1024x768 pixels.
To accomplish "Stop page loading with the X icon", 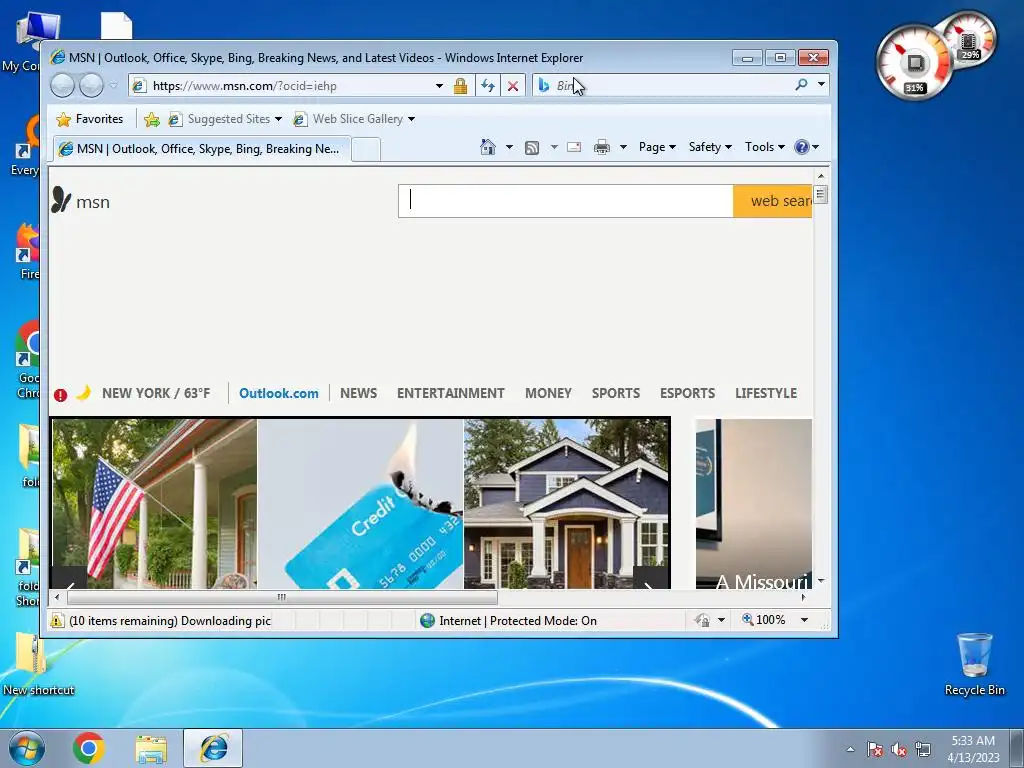I will pyautogui.click(x=513, y=86).
